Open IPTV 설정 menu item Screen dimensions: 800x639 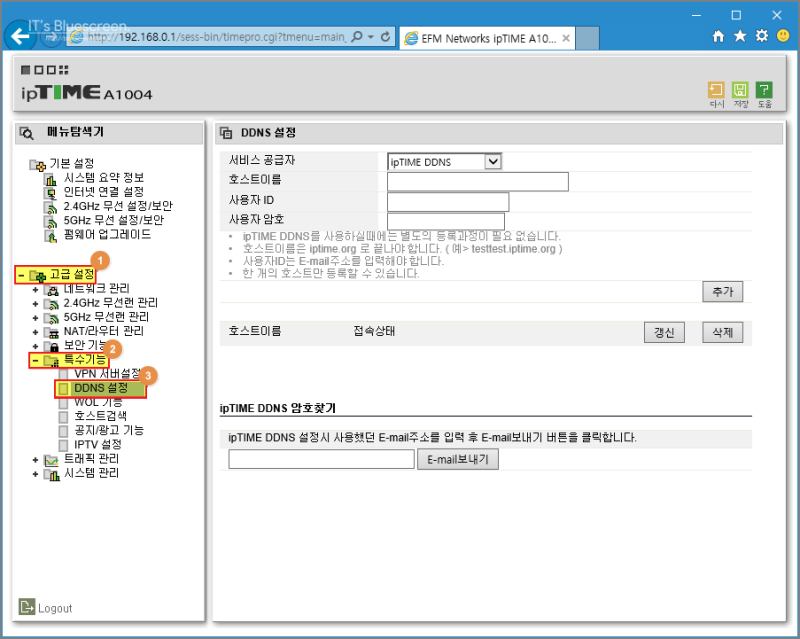[x=97, y=445]
